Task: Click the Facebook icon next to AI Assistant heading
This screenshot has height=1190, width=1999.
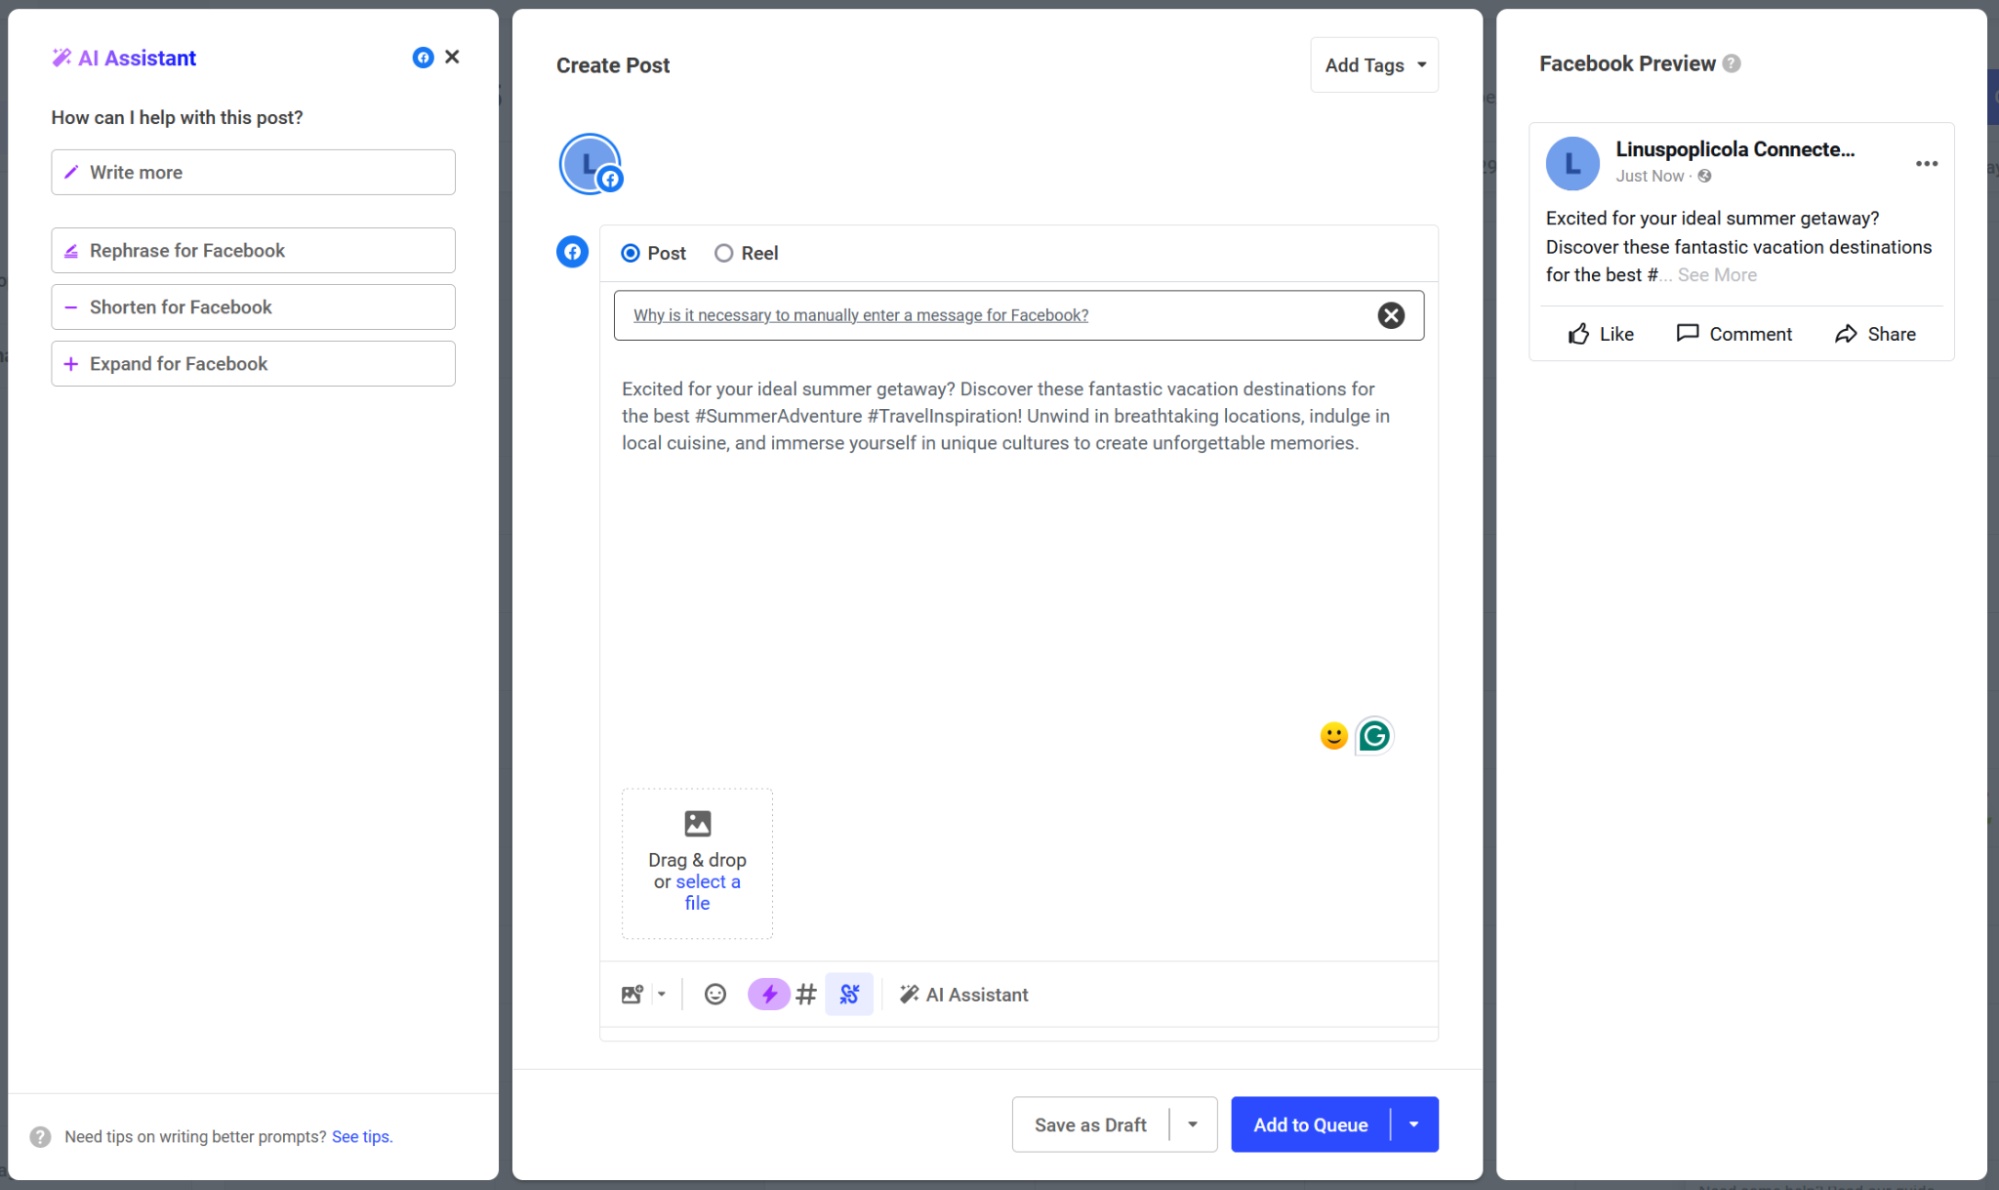Action: pyautogui.click(x=422, y=57)
